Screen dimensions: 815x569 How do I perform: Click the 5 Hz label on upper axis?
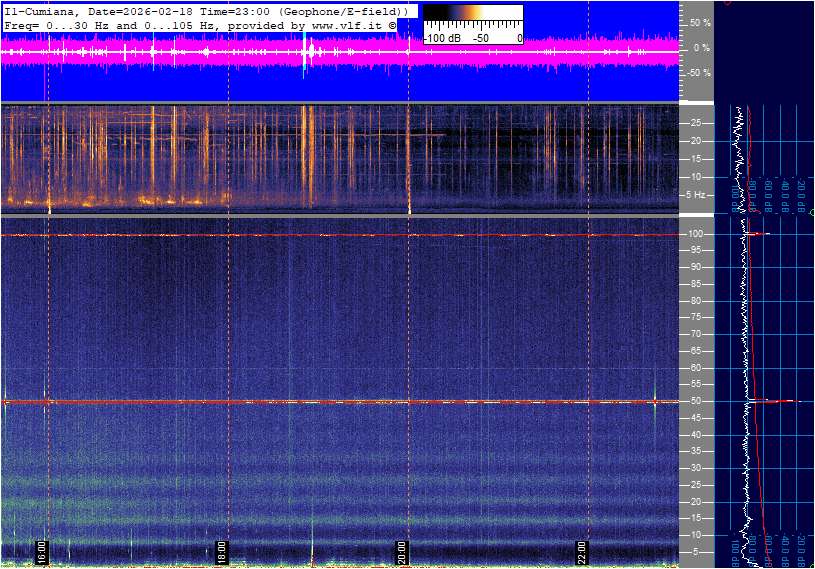(698, 195)
